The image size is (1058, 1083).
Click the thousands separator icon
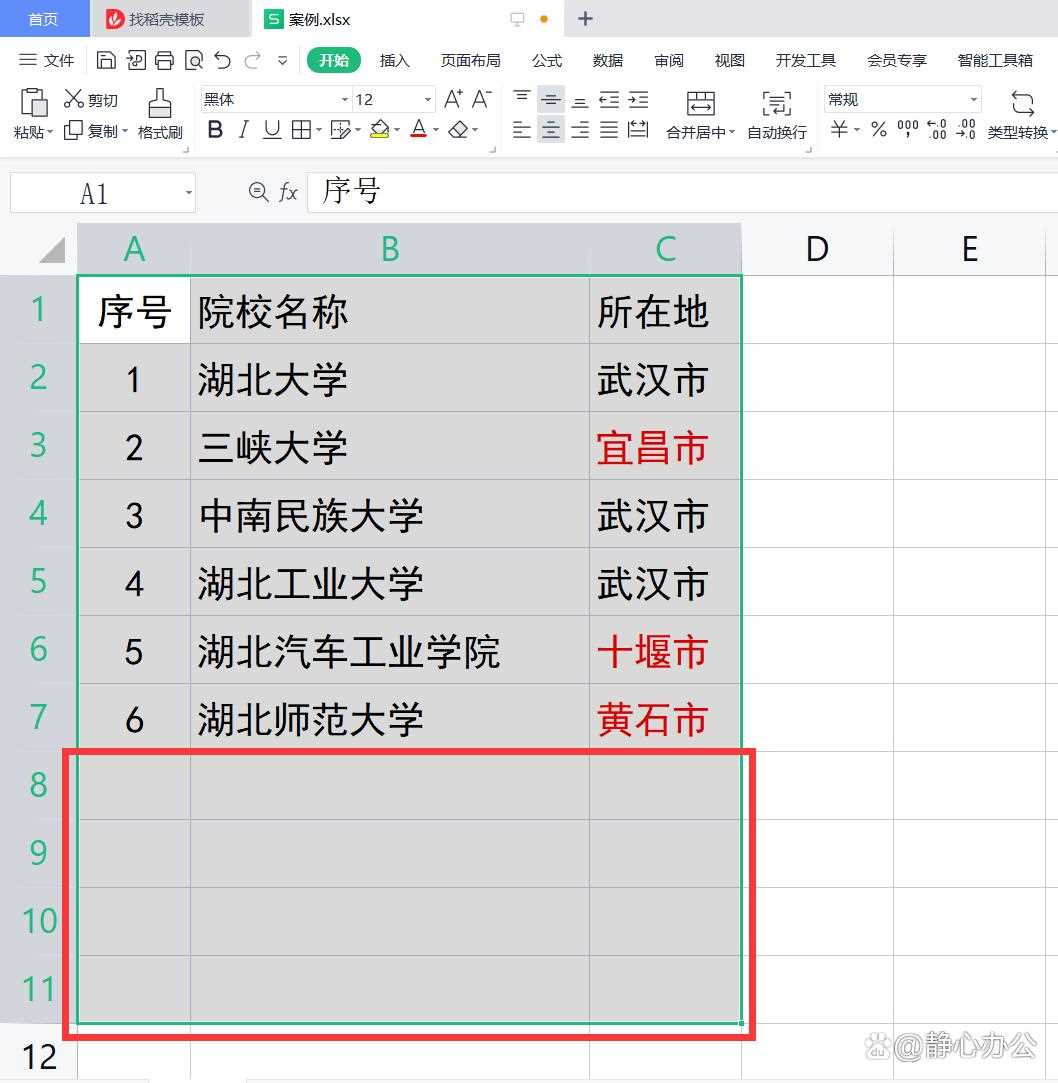(x=907, y=128)
